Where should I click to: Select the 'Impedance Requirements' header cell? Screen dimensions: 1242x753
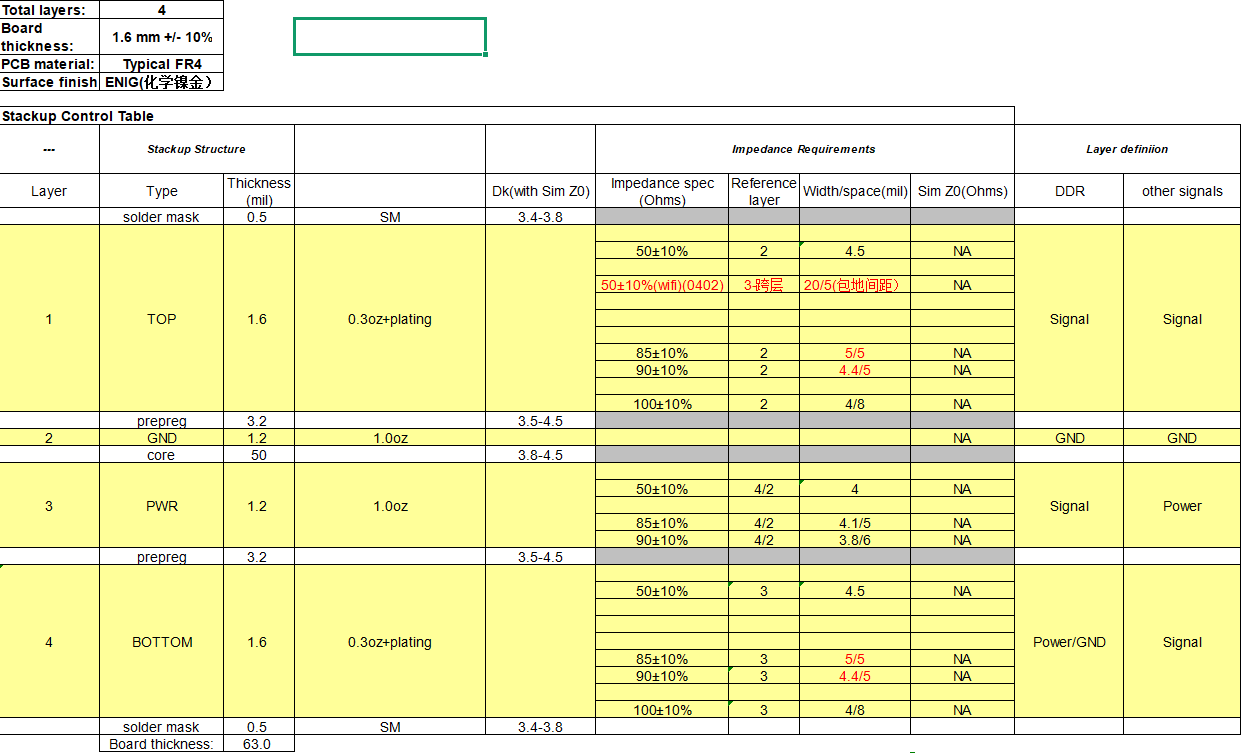(x=804, y=149)
